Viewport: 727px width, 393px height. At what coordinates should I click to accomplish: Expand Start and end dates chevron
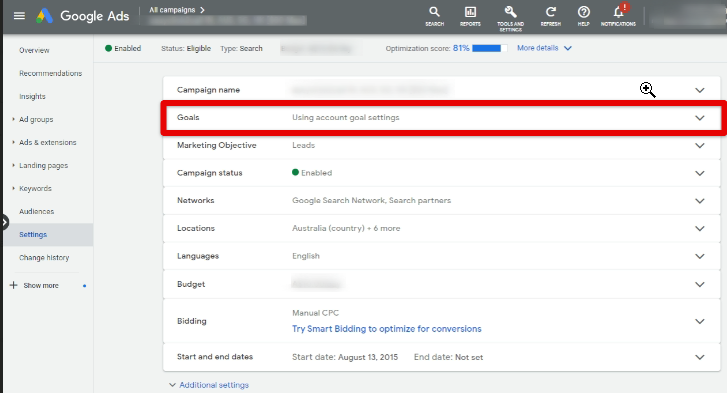tap(700, 357)
